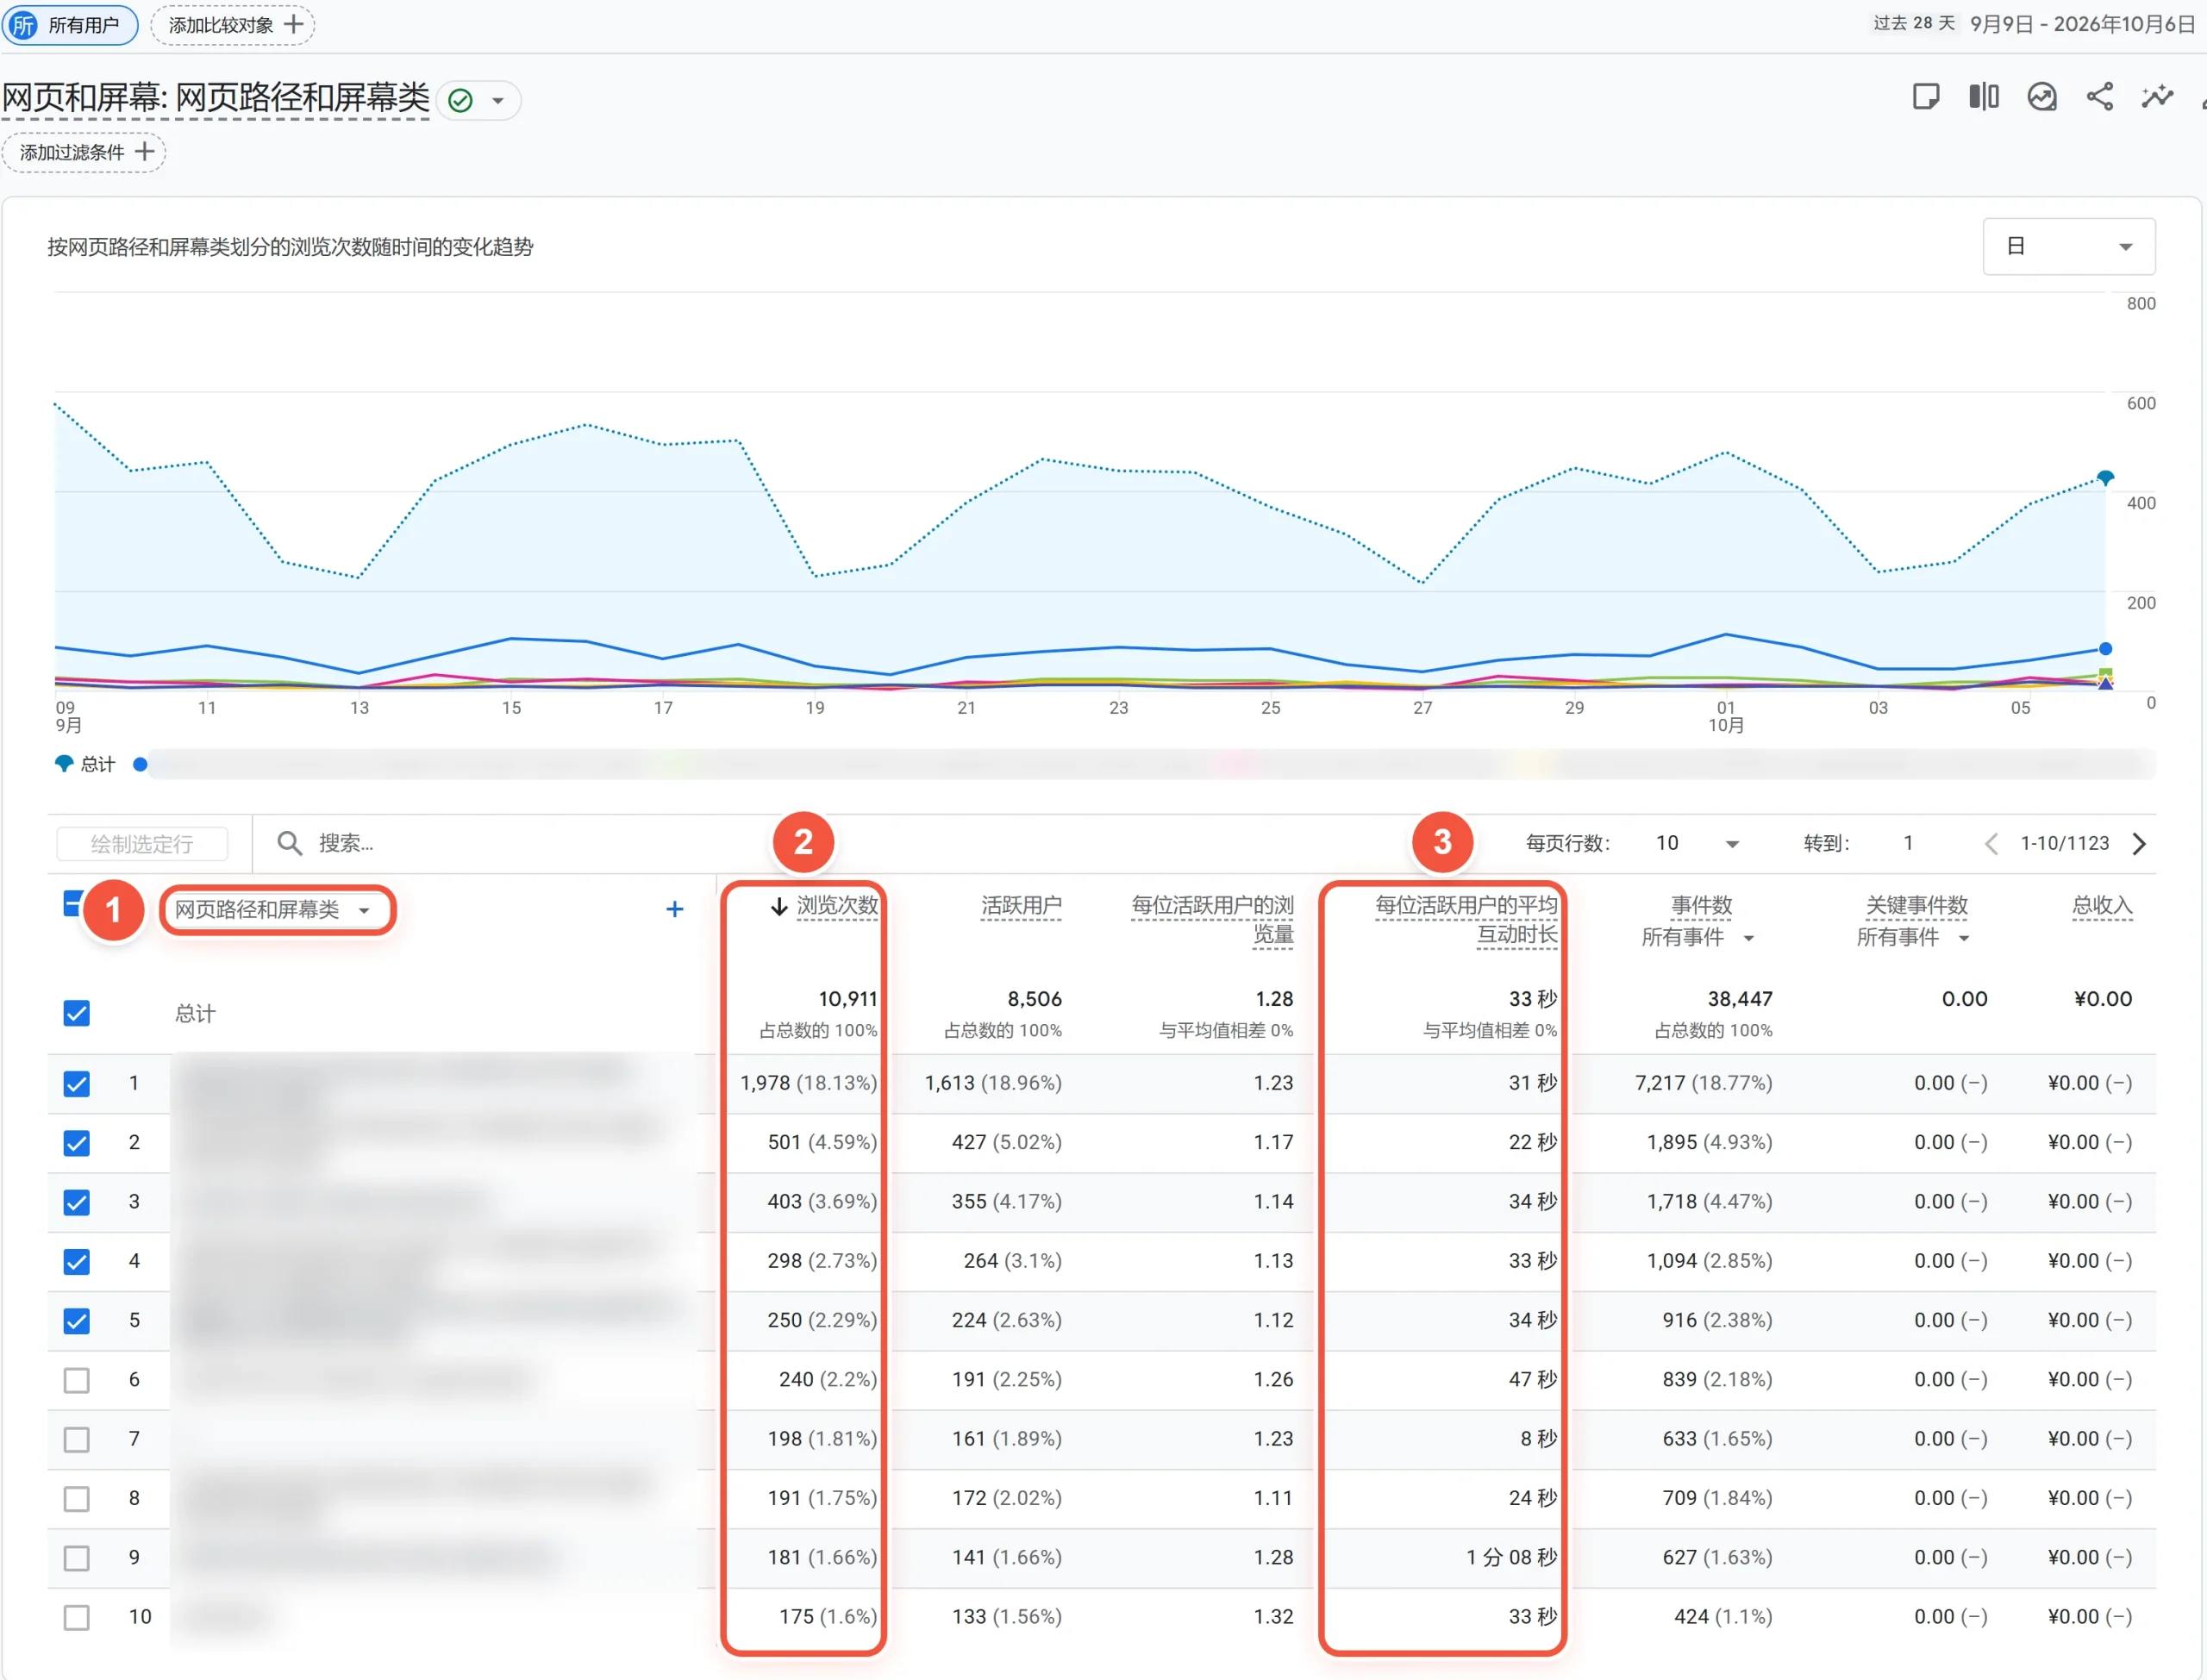Click the 绘制选定行 button

pyautogui.click(x=142, y=844)
